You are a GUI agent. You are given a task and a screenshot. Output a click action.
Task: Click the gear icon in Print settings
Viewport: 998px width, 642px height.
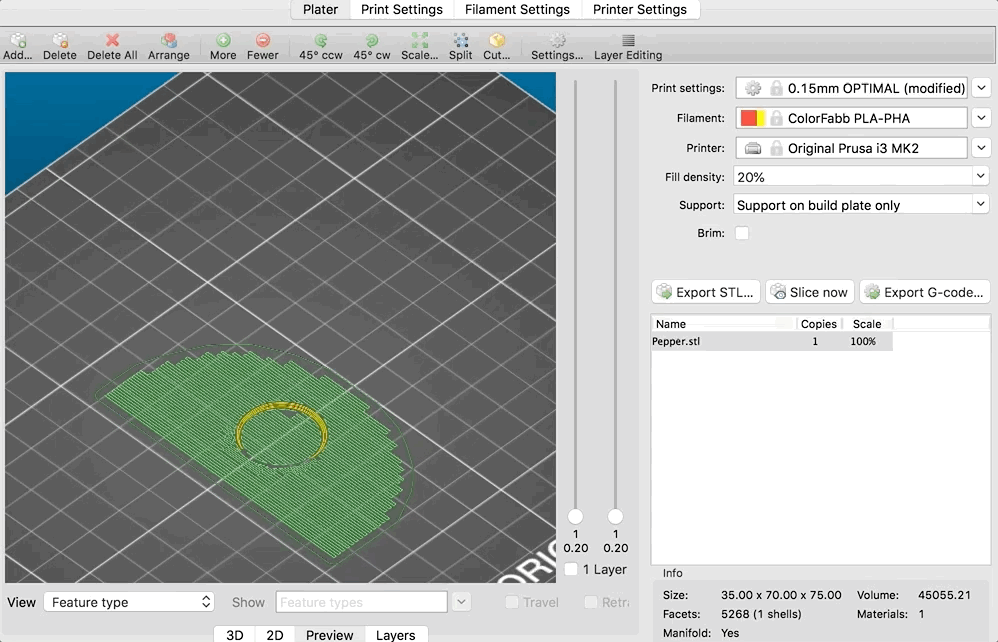pyautogui.click(x=753, y=88)
